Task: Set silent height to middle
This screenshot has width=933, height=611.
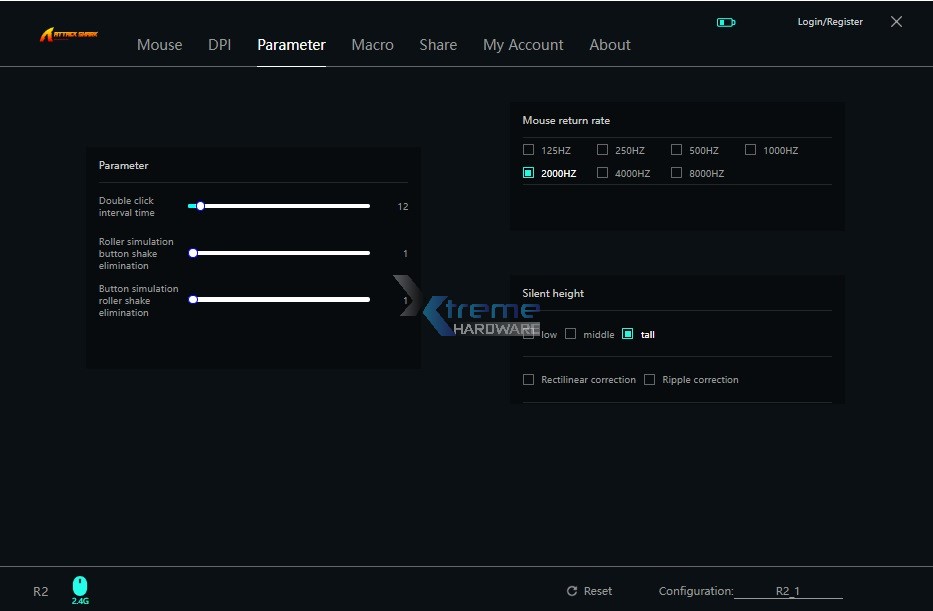Action: 571,334
